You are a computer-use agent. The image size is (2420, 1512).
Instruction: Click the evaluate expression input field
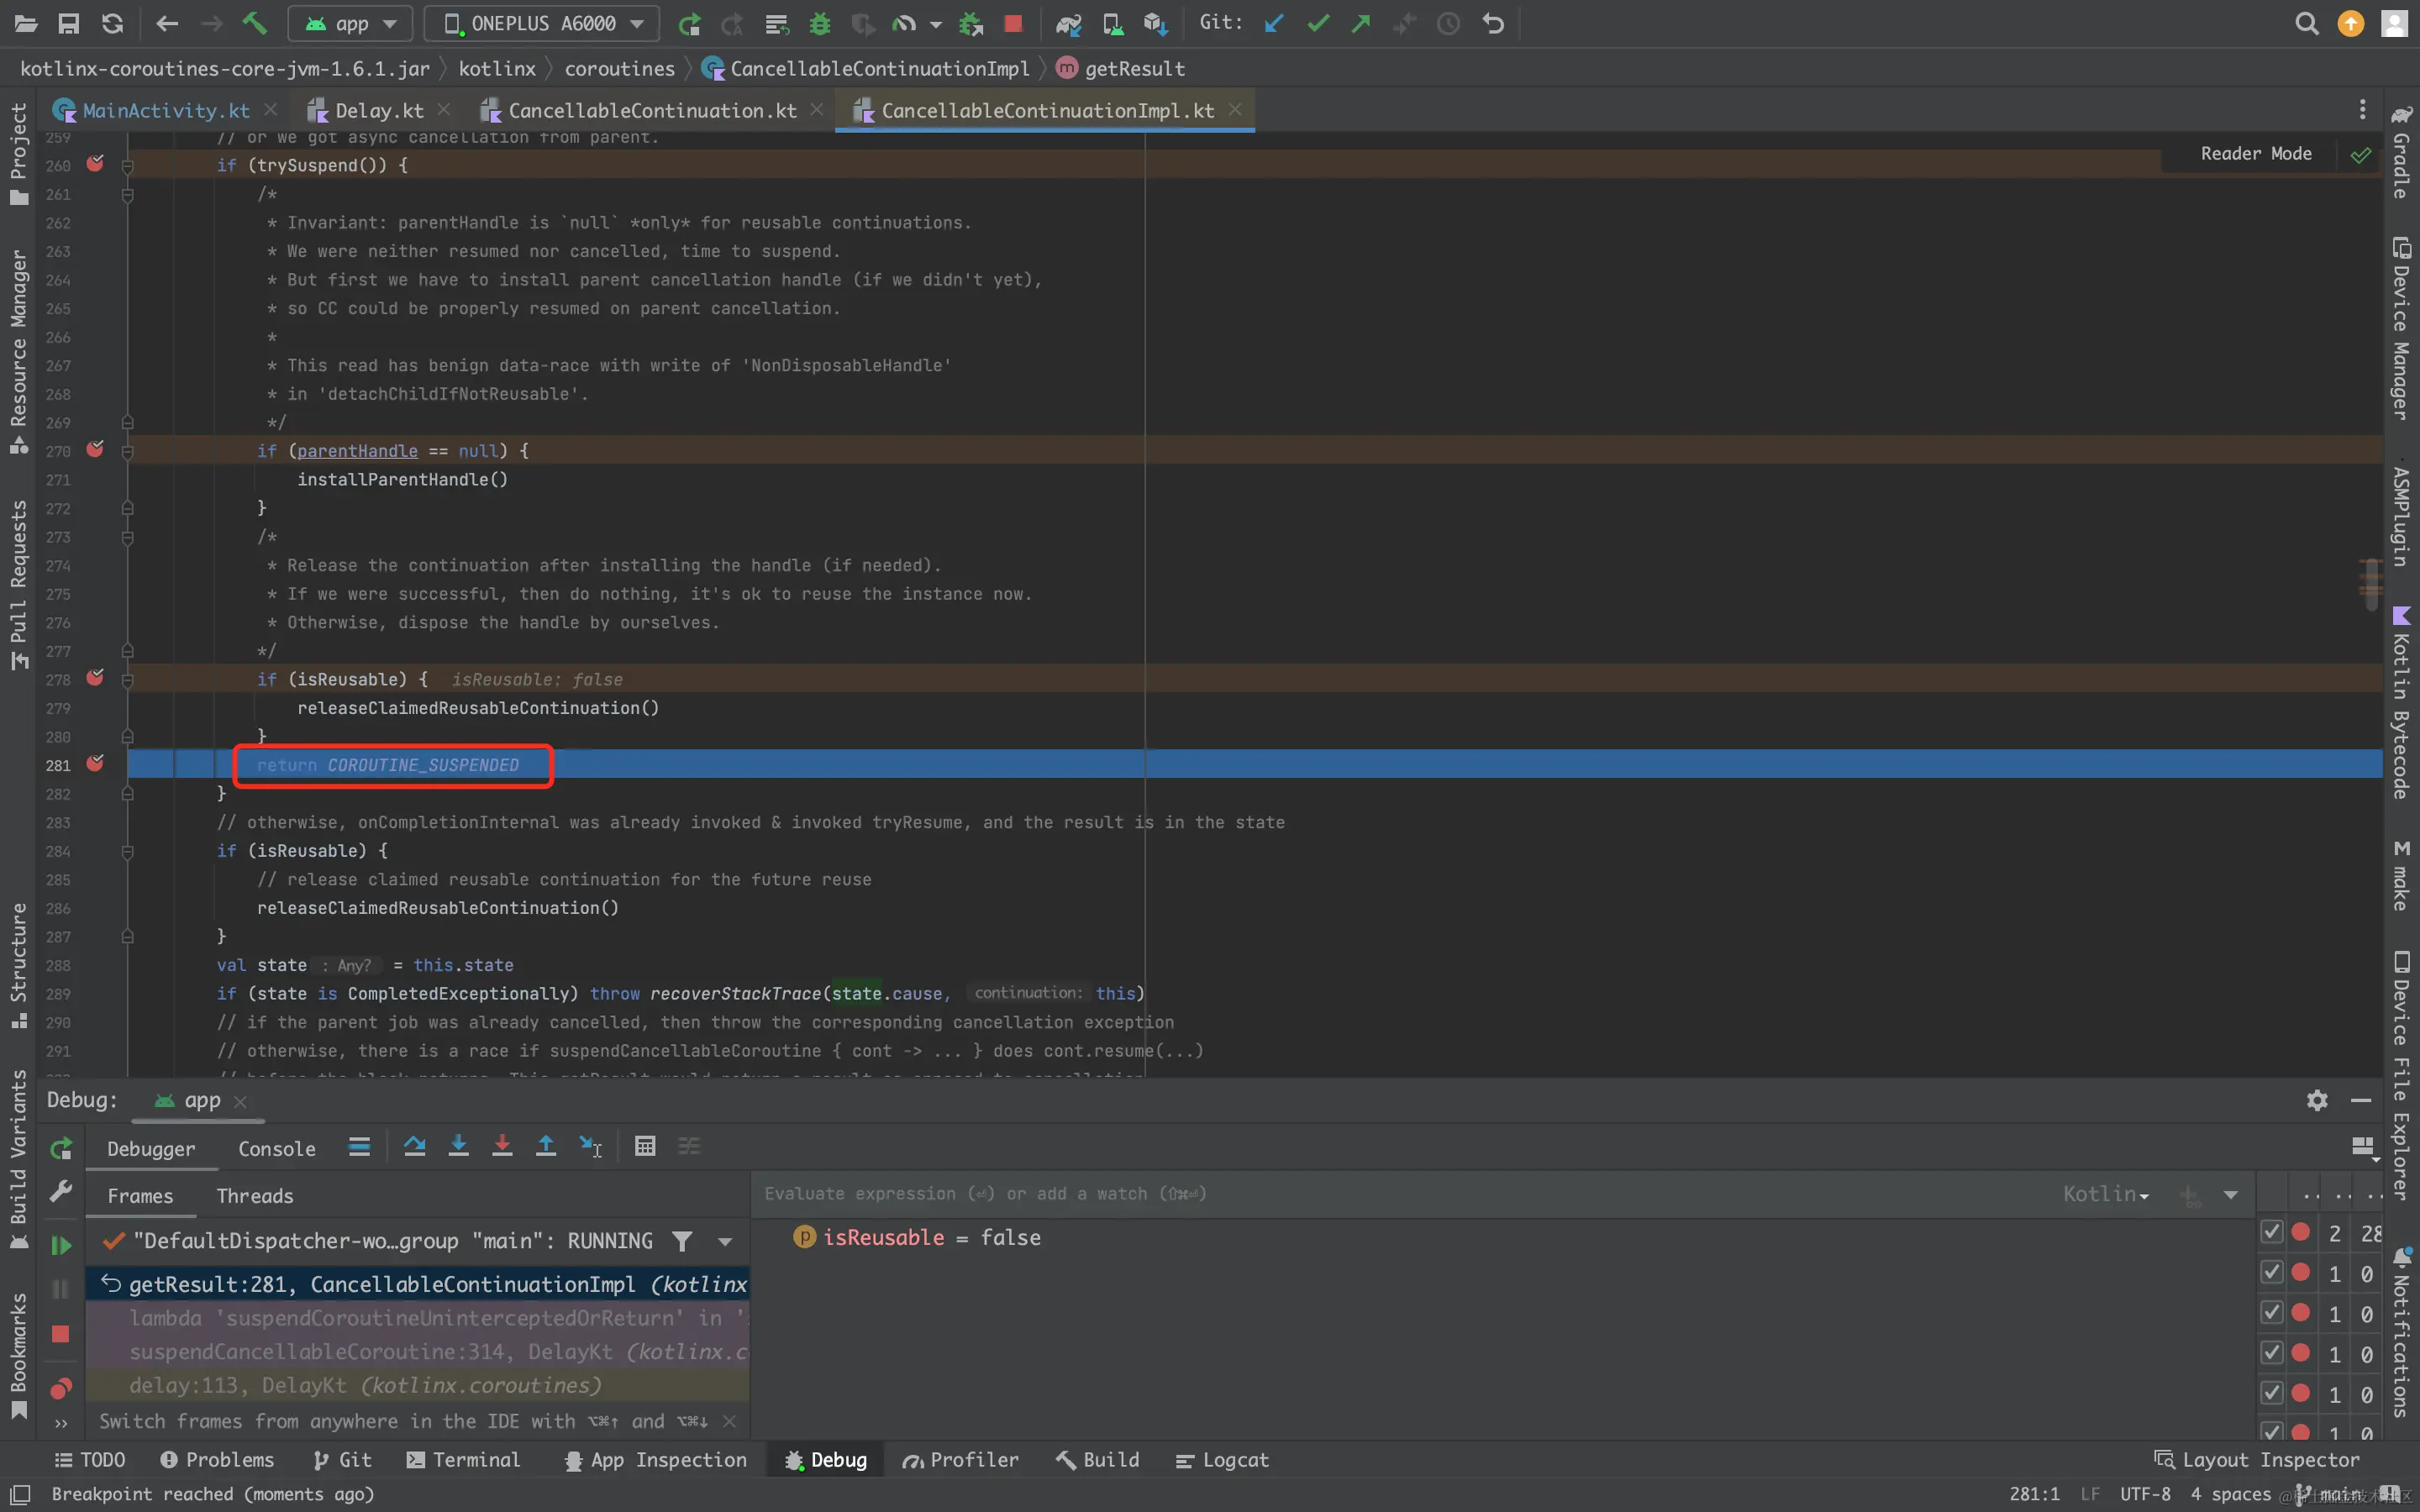pyautogui.click(x=1400, y=1194)
